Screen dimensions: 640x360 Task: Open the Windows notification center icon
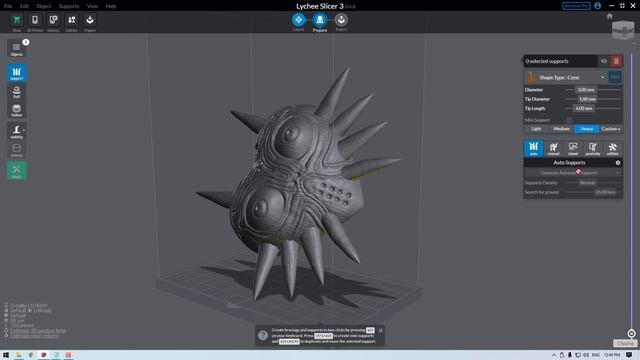(x=629, y=355)
